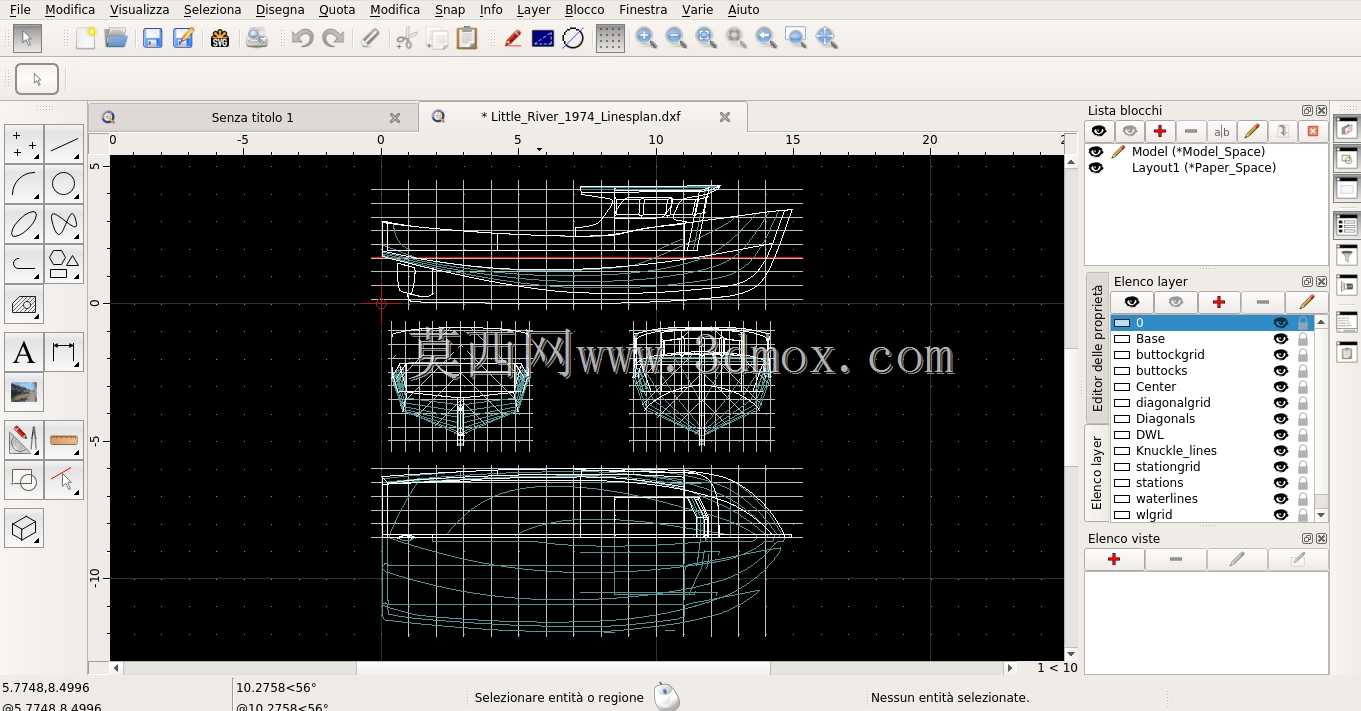This screenshot has height=711, width=1361.
Task: Select the Dimension tool
Action: click(64, 352)
